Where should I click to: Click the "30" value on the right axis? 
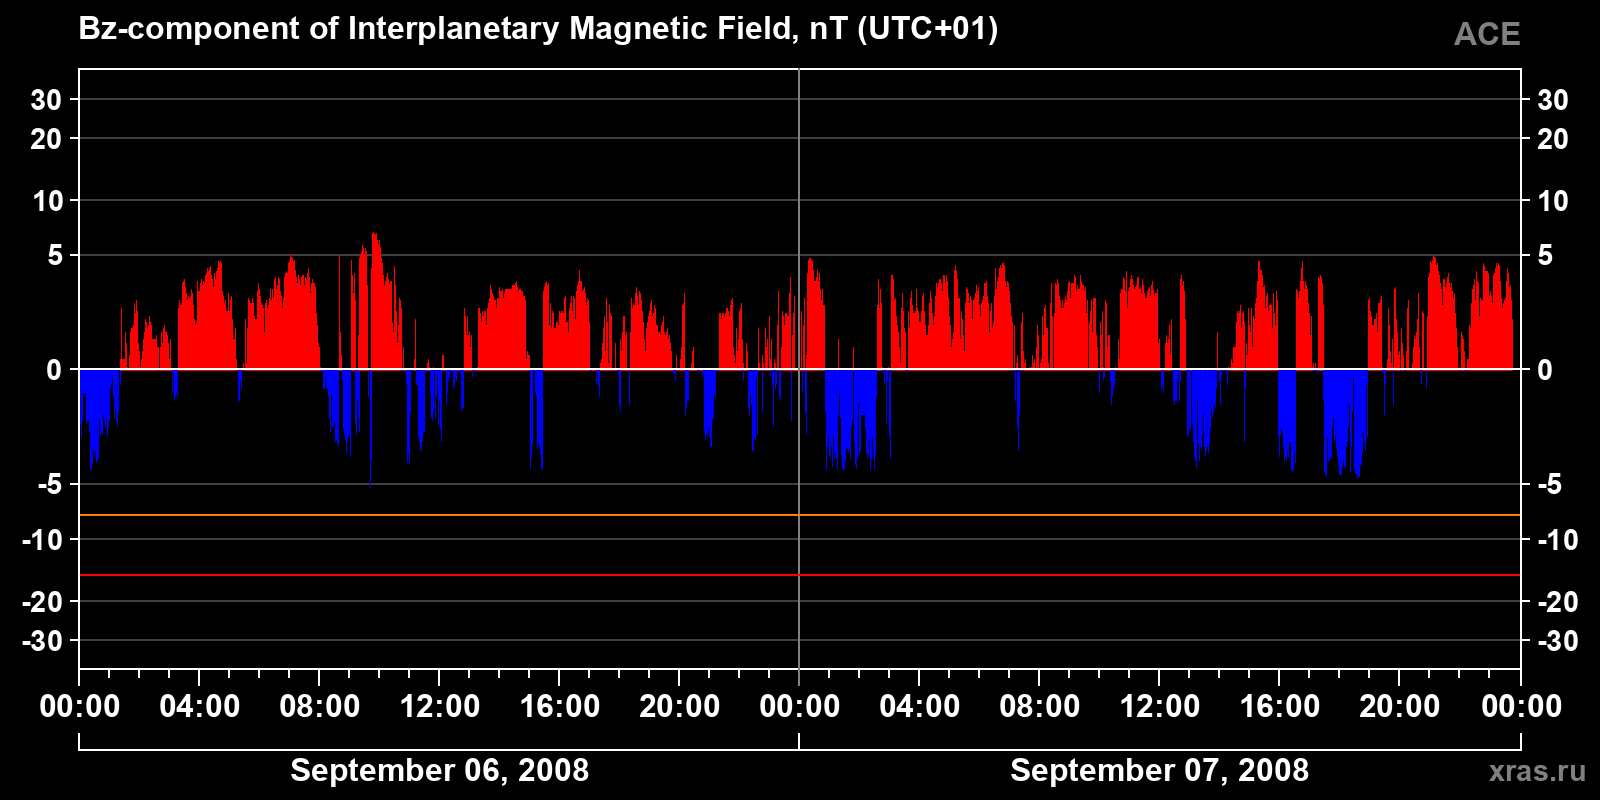pos(1552,100)
